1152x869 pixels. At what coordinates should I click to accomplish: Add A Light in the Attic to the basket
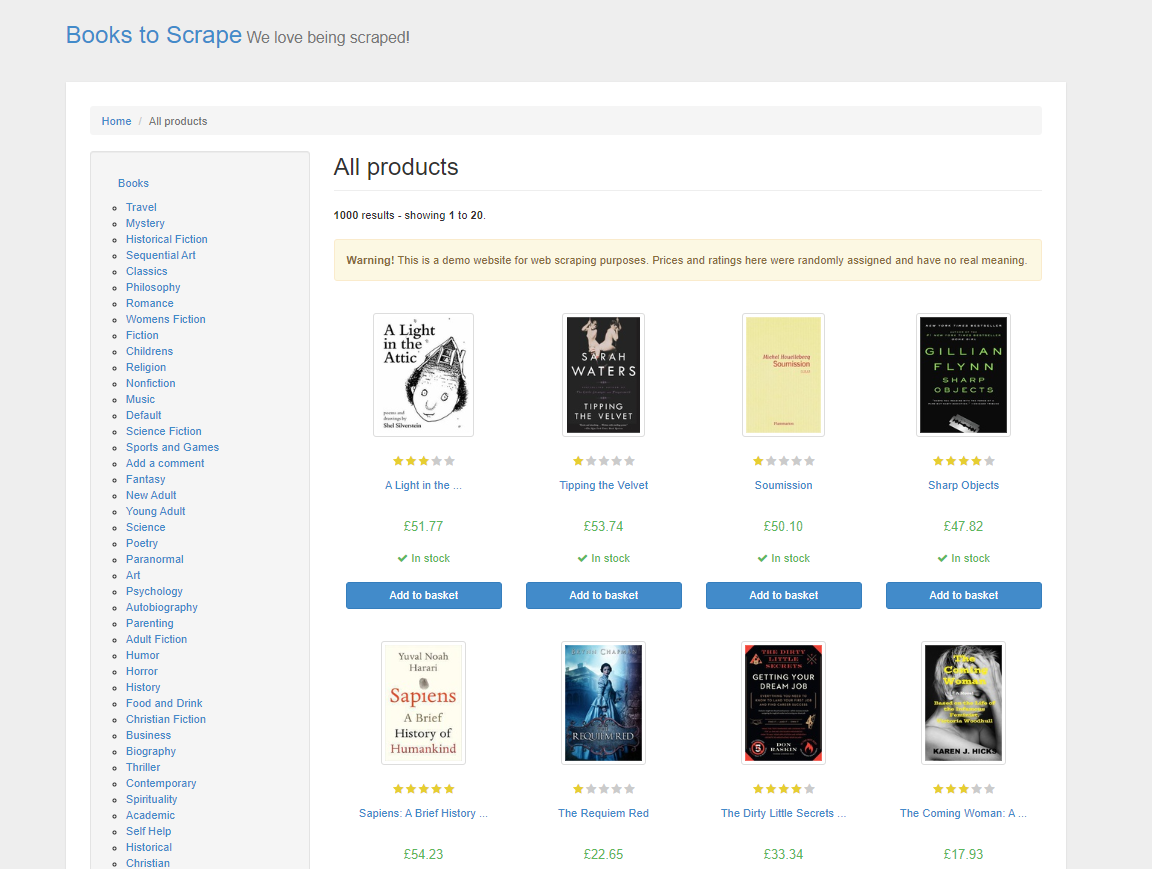[x=423, y=595]
